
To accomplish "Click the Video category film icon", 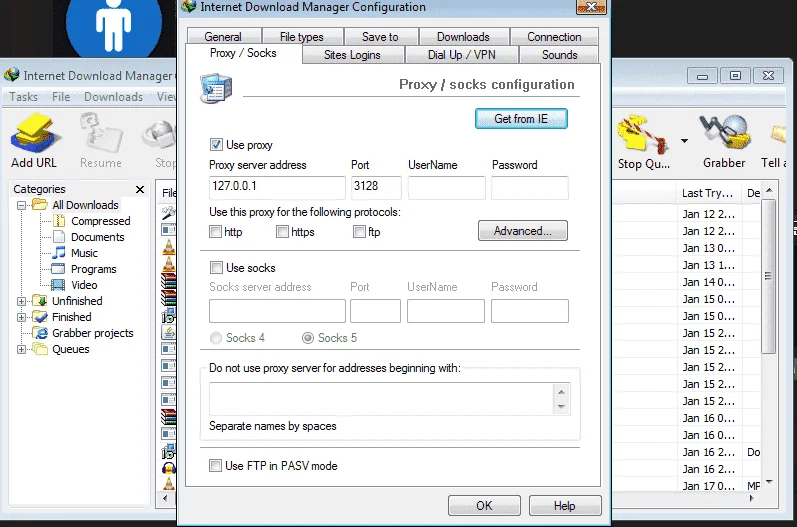I will pos(59,285).
